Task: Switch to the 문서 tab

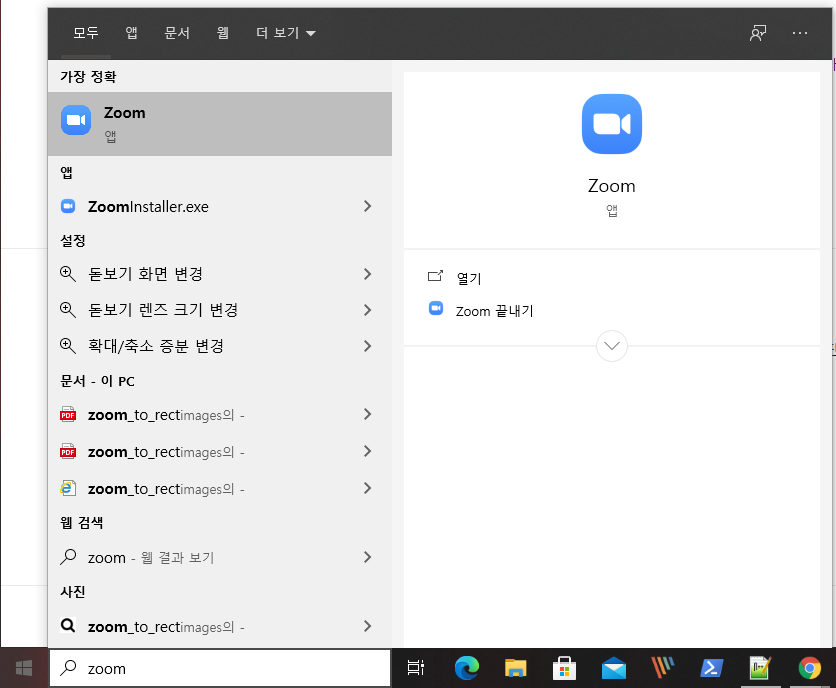Action: click(177, 33)
